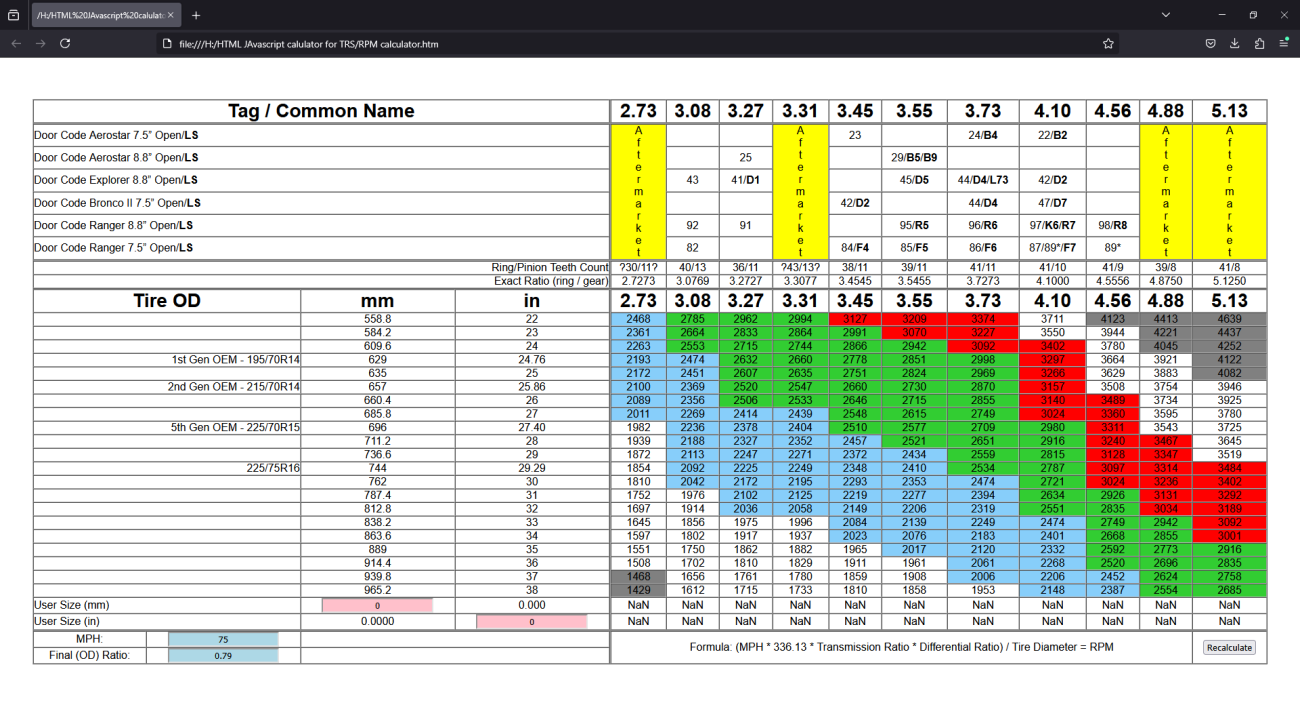Click the mm column header
The image size is (1300, 705).
[x=378, y=301]
